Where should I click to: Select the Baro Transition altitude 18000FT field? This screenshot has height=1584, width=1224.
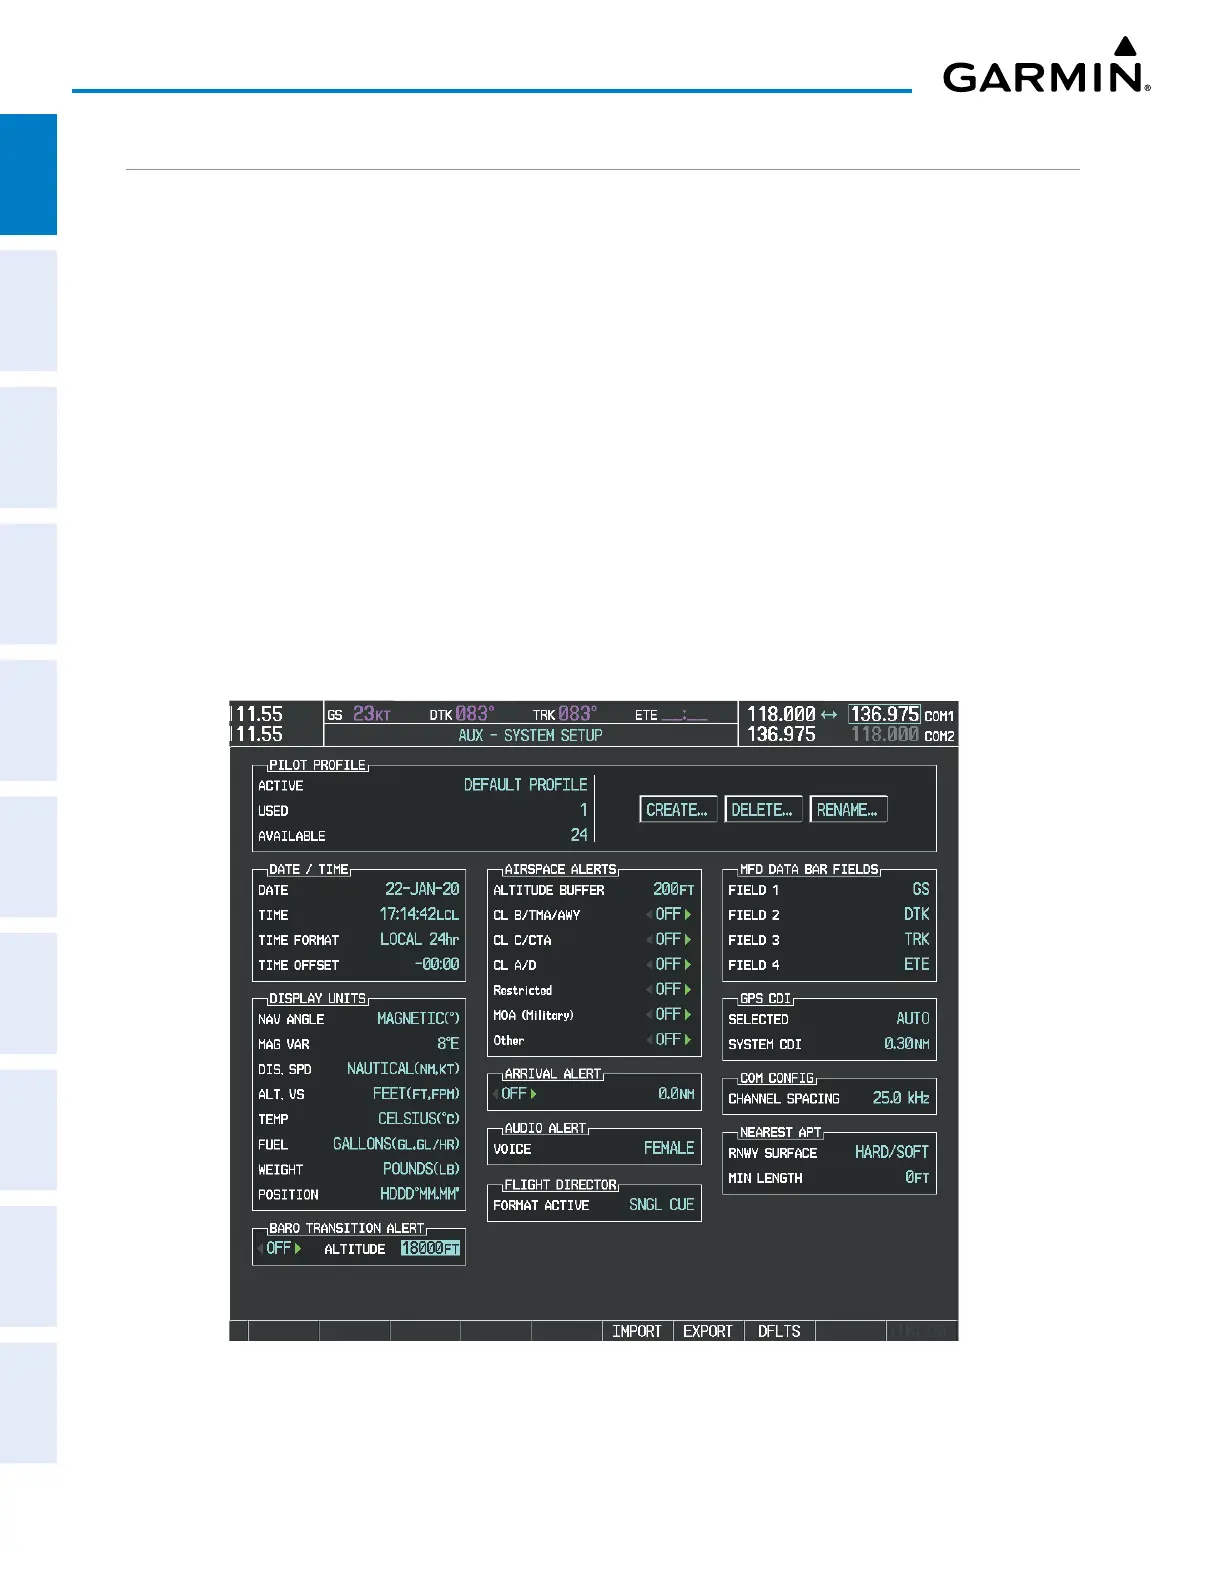431,1248
